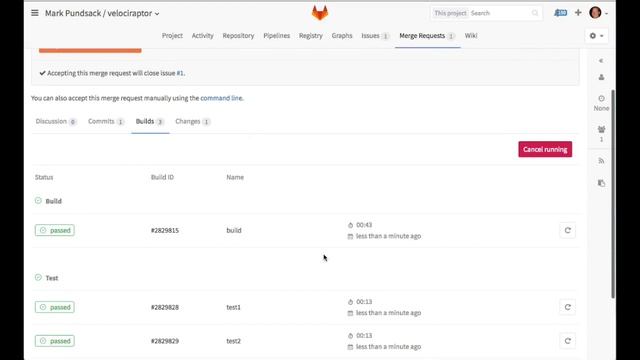Open the todos notification badge
640x360 pixels.
click(560, 13)
